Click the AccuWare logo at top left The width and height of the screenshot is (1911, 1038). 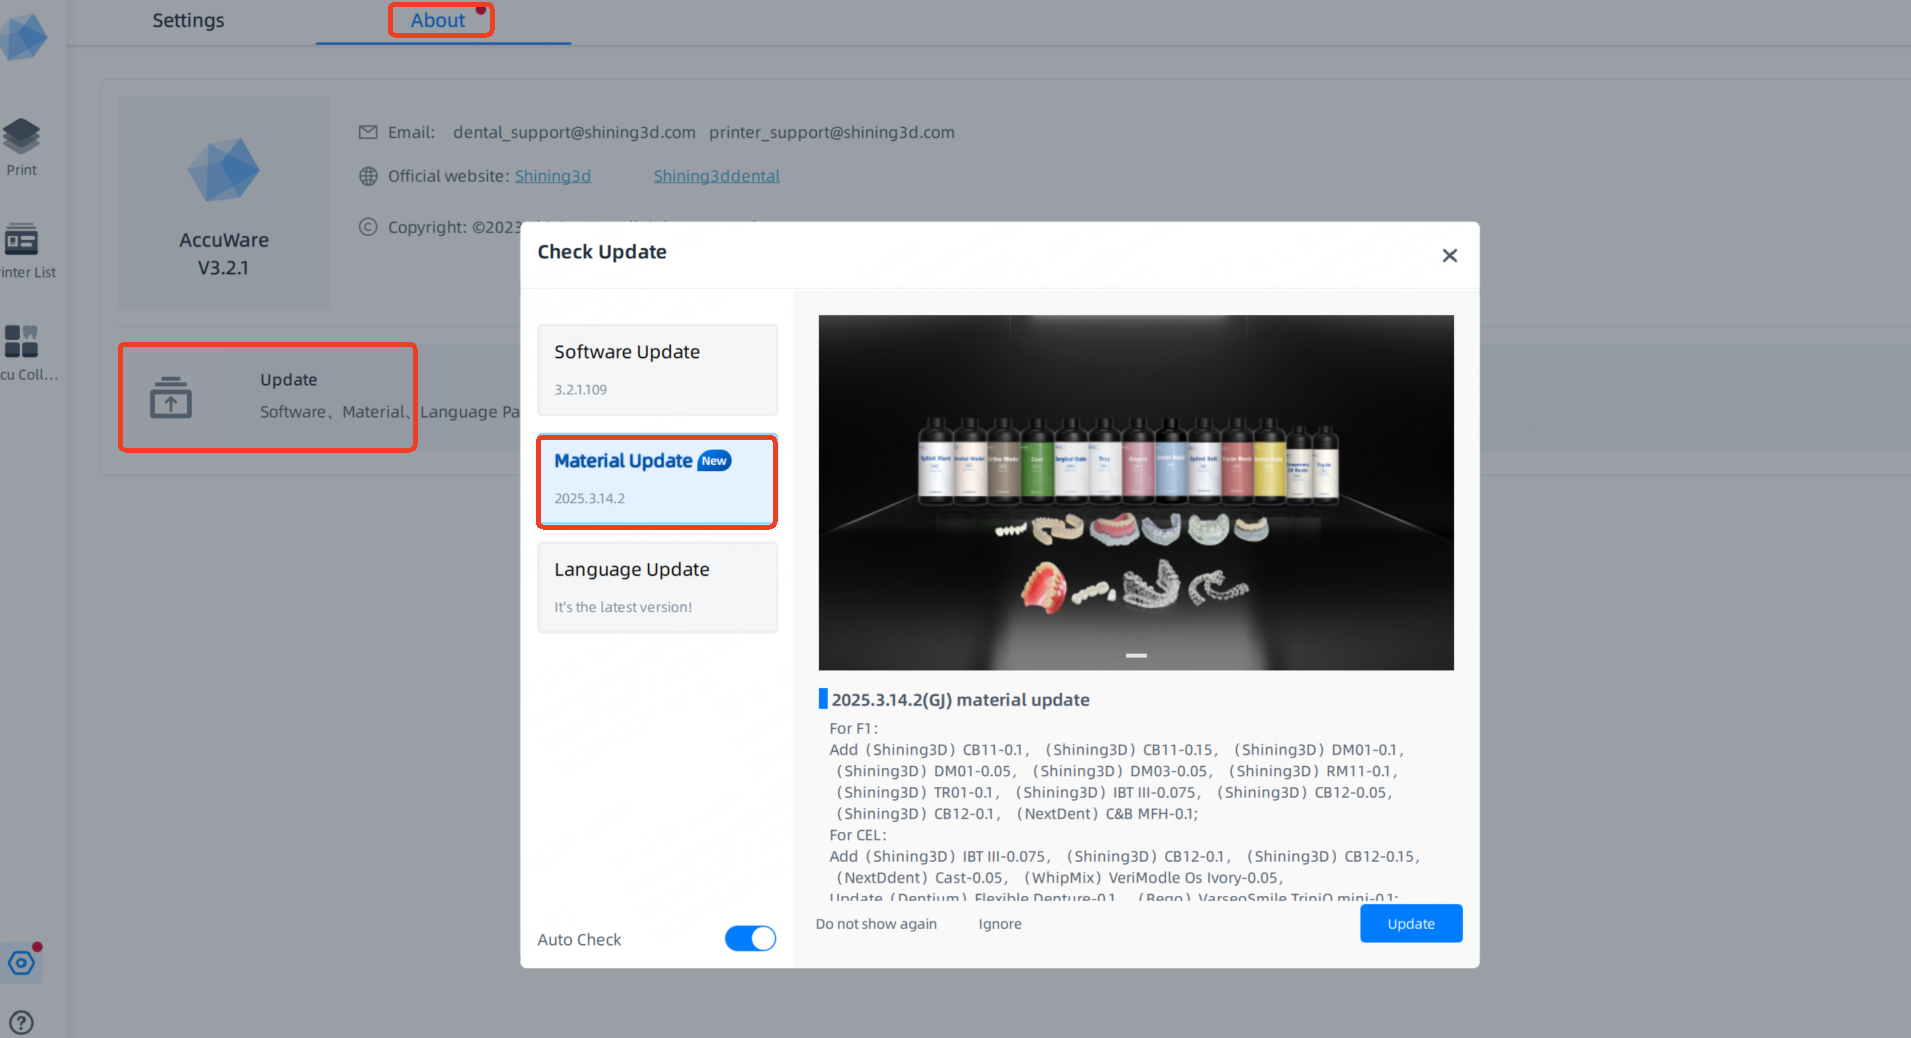coord(24,36)
